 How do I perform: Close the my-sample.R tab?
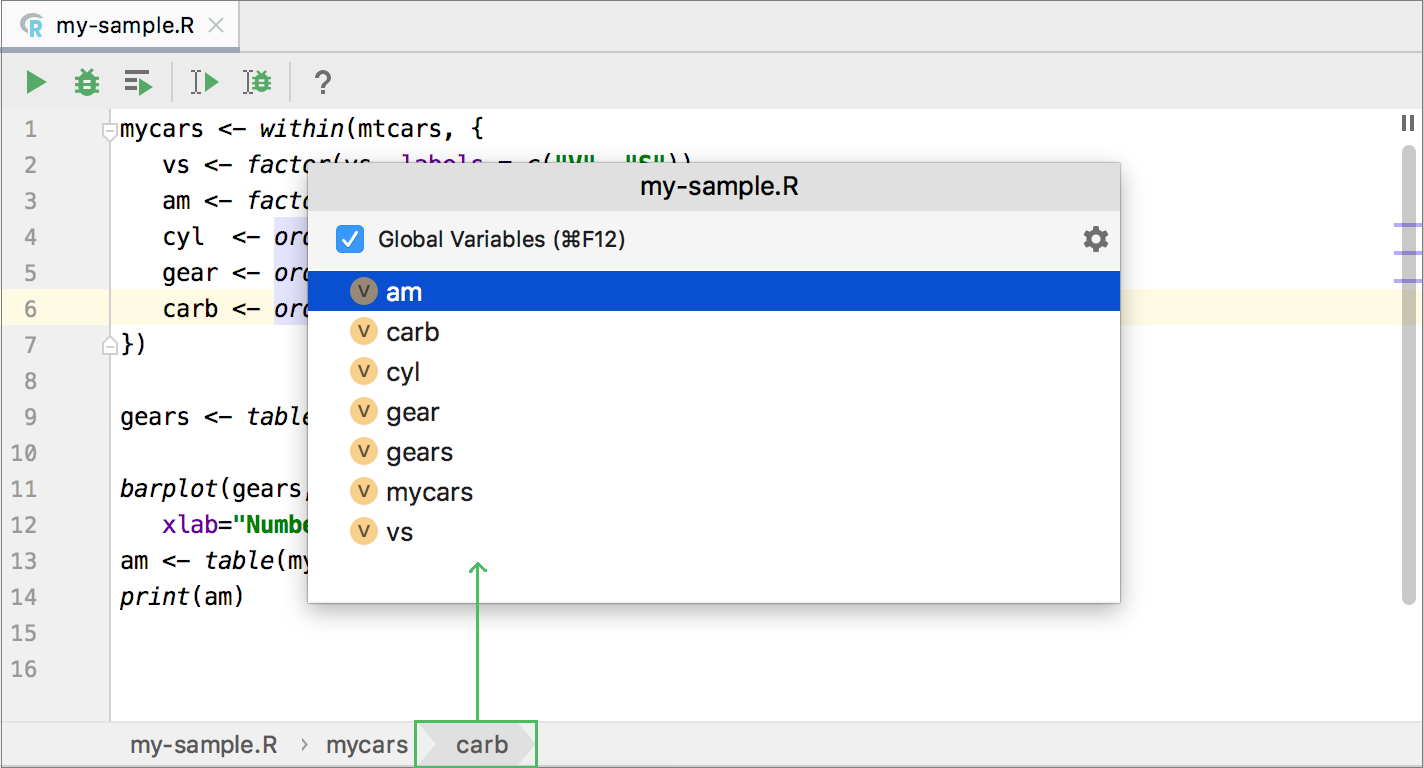217,27
